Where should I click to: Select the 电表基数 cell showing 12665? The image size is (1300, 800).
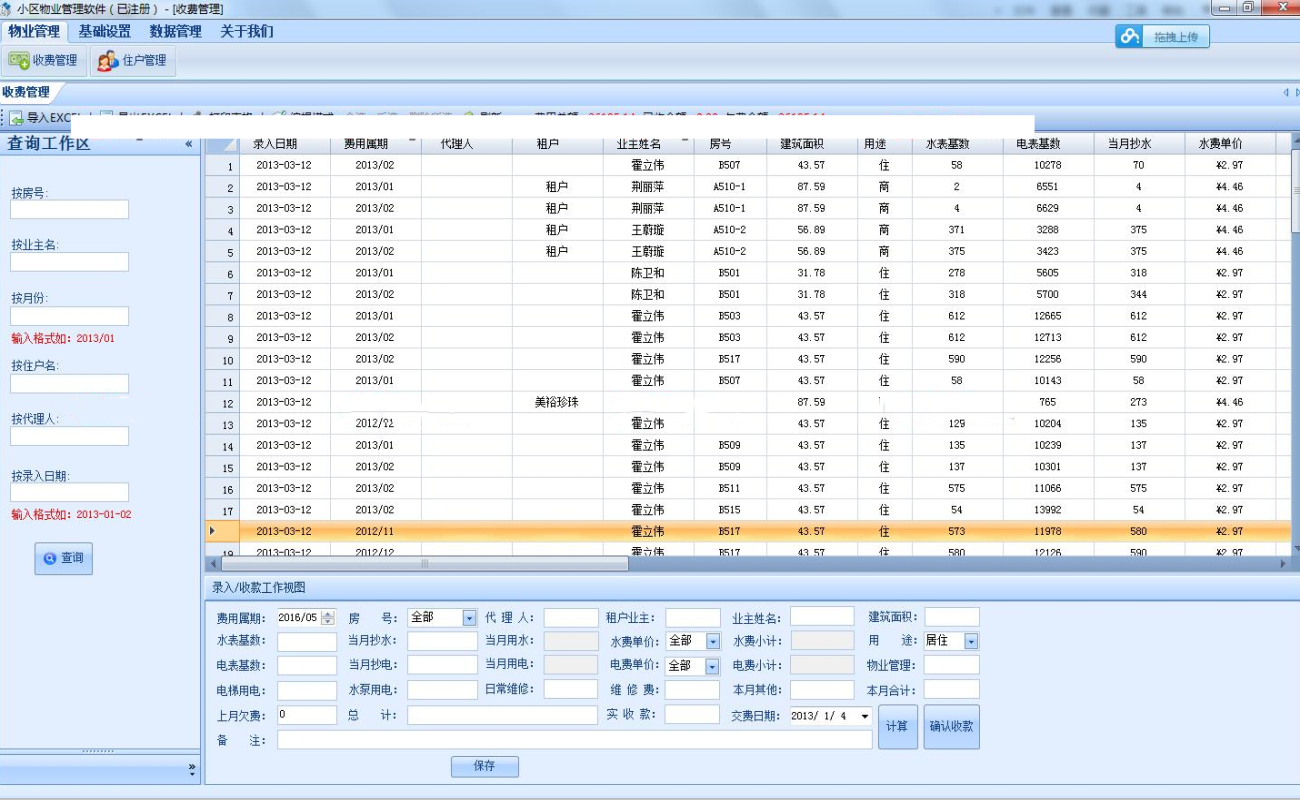point(1048,316)
